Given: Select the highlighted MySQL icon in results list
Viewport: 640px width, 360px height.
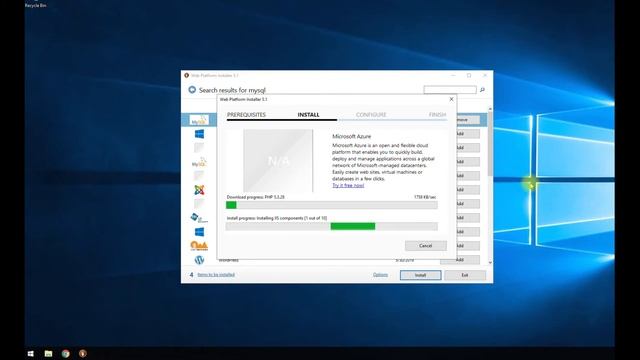Looking at the screenshot, I should tap(199, 120).
